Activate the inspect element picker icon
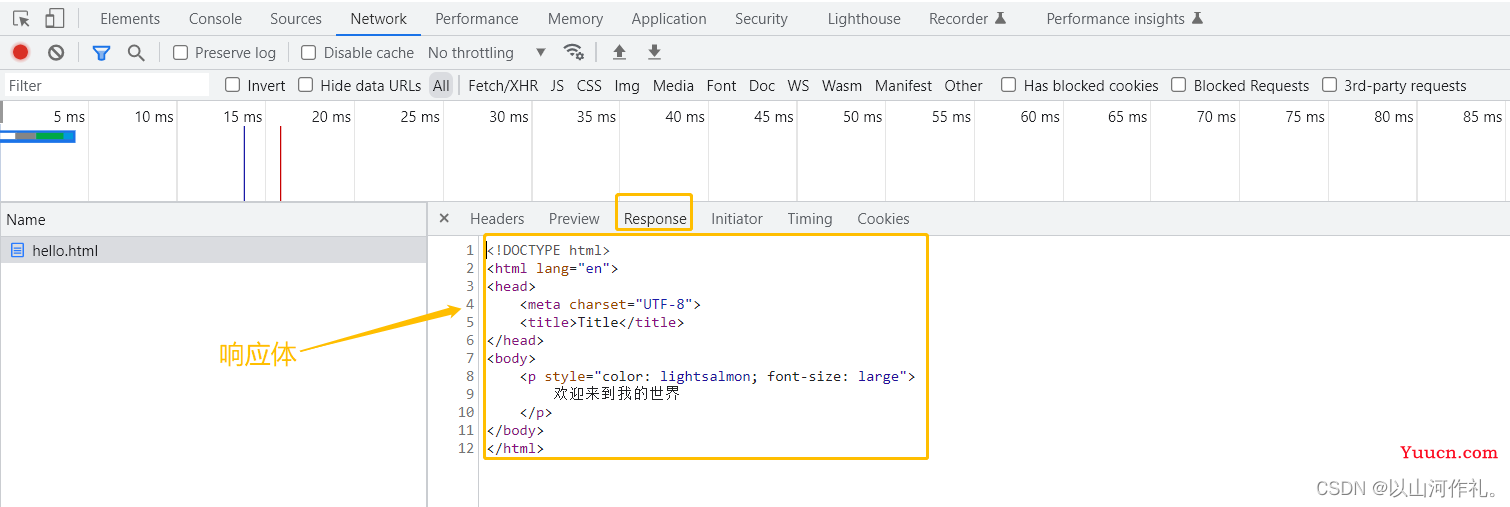1510x507 pixels. point(21,18)
